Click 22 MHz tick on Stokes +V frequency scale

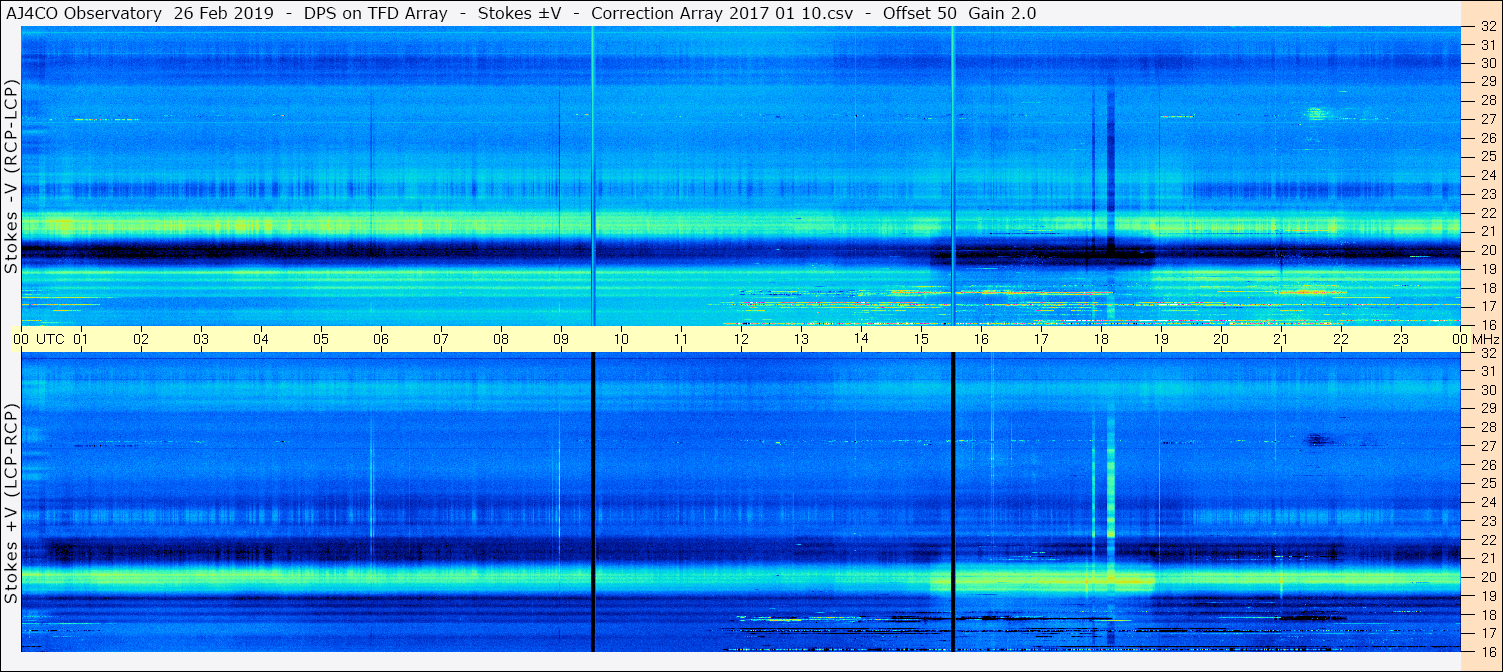[x=1487, y=539]
